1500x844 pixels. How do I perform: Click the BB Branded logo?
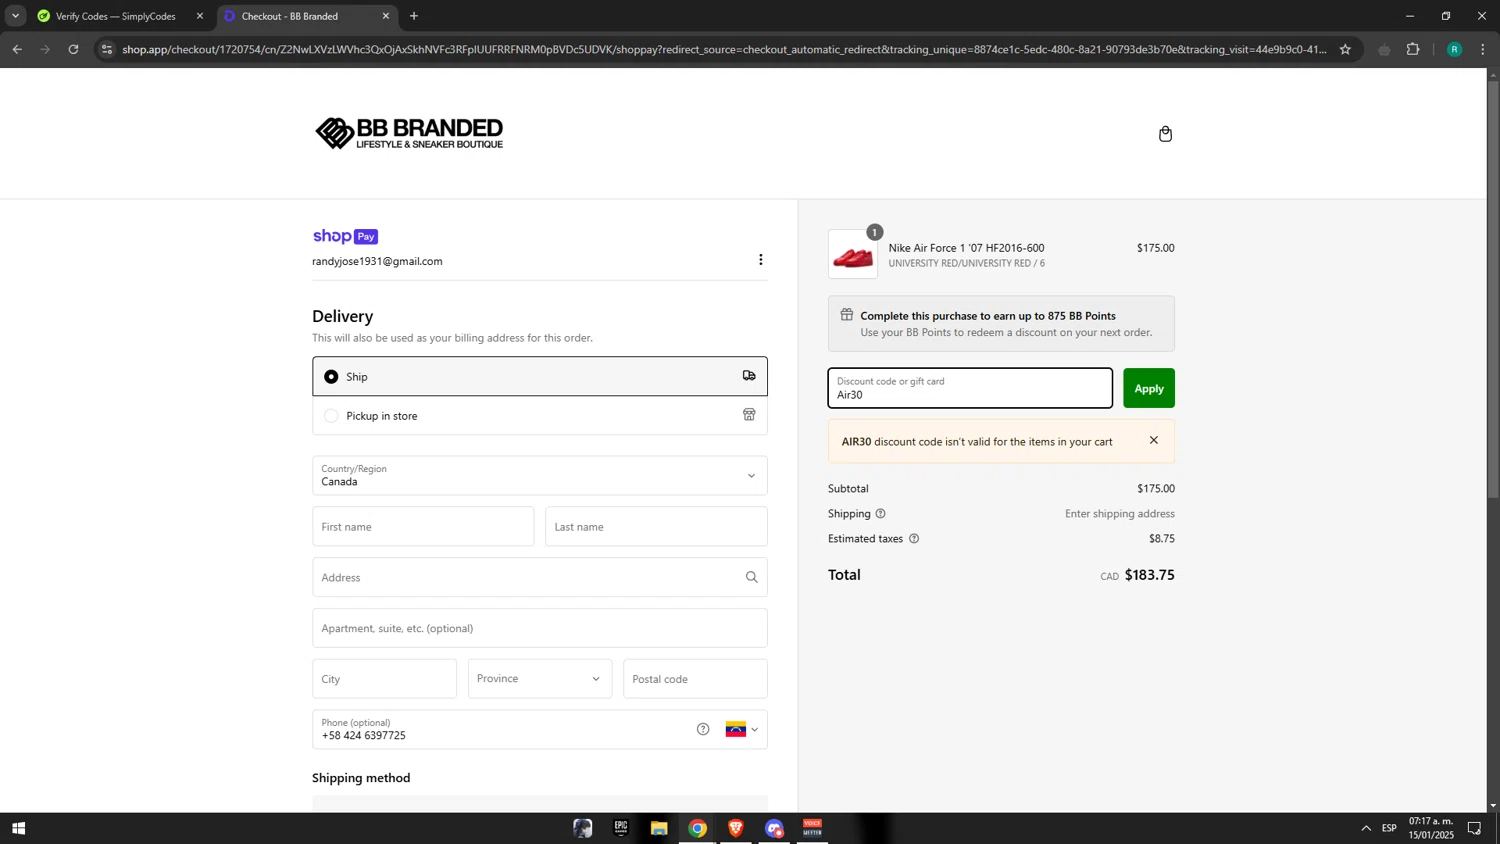coord(409,133)
